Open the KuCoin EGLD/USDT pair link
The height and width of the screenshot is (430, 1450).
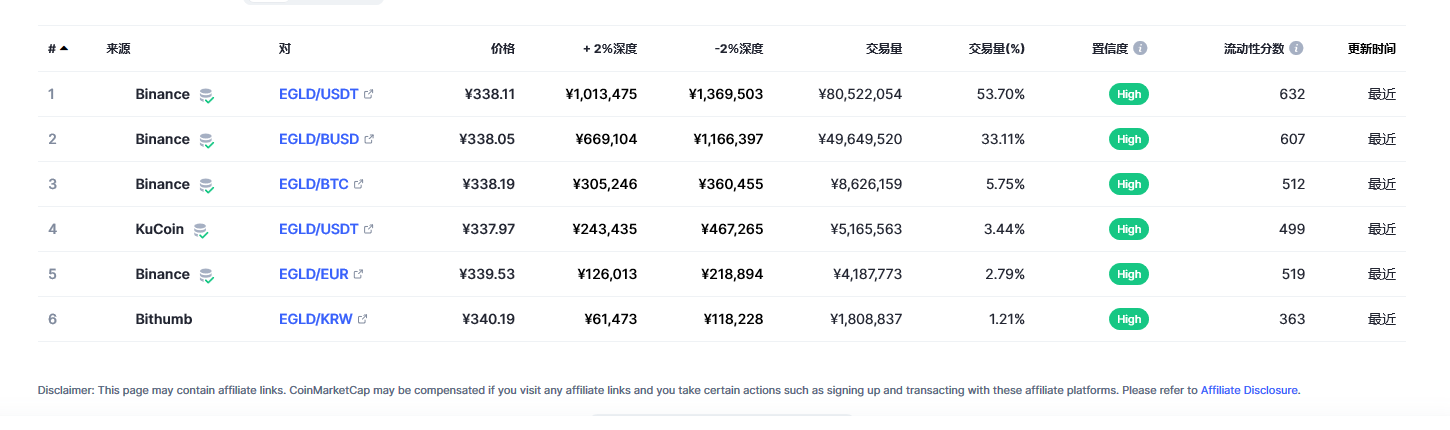coord(318,229)
